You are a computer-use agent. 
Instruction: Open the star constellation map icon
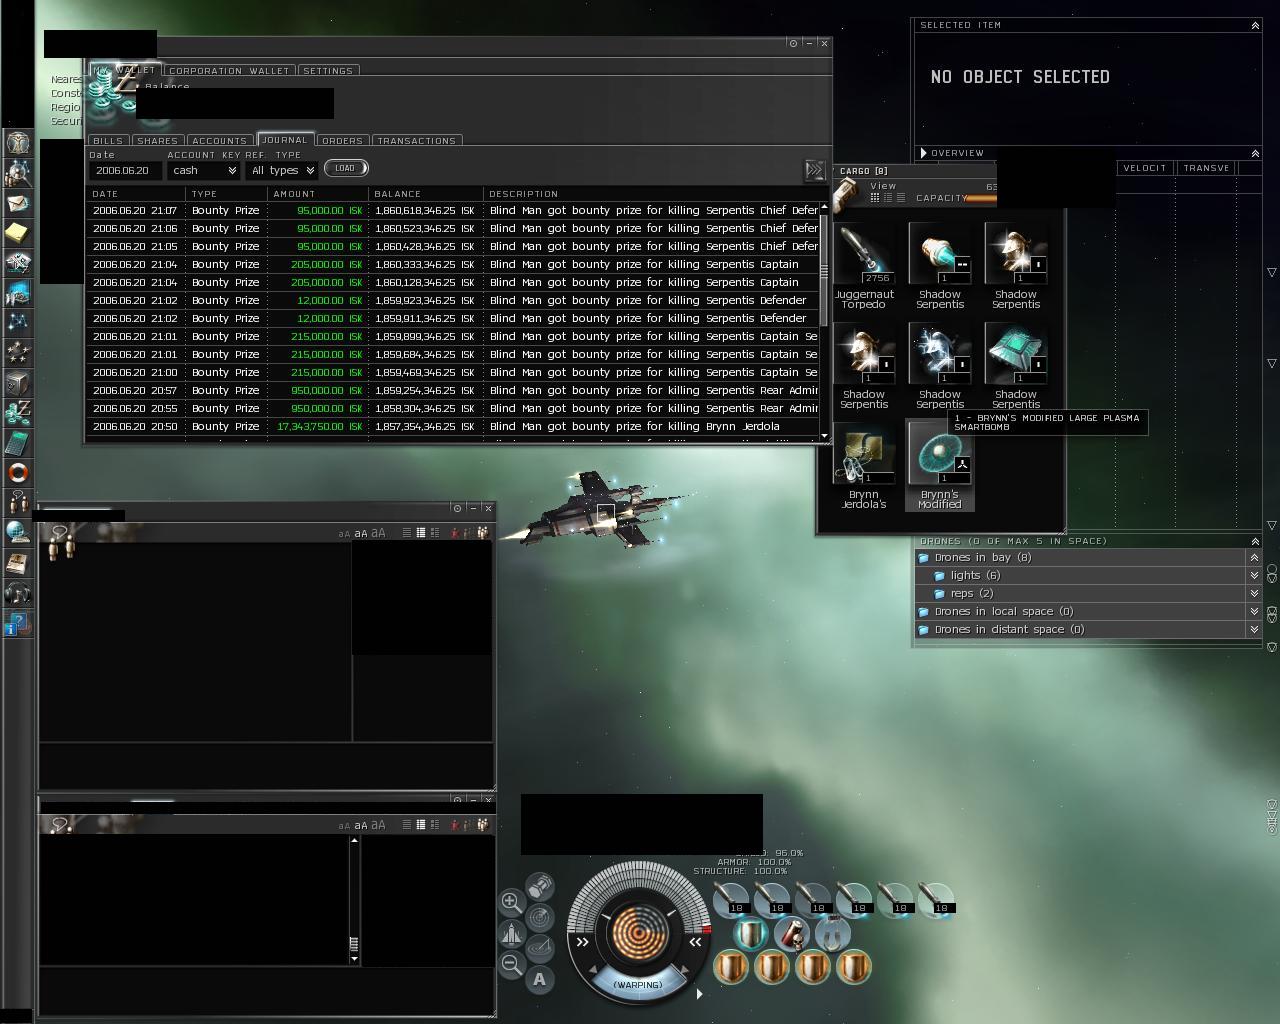(18, 323)
